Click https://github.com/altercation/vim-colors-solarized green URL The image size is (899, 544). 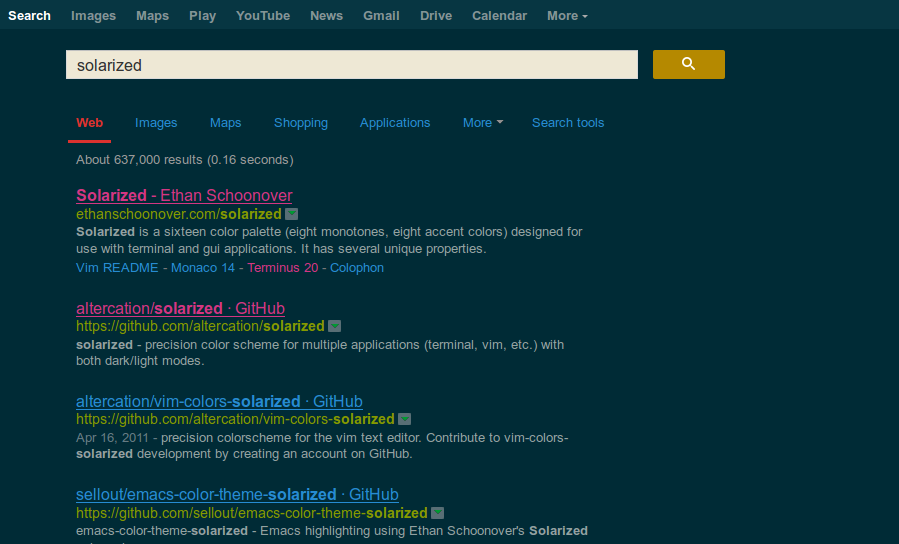236,419
